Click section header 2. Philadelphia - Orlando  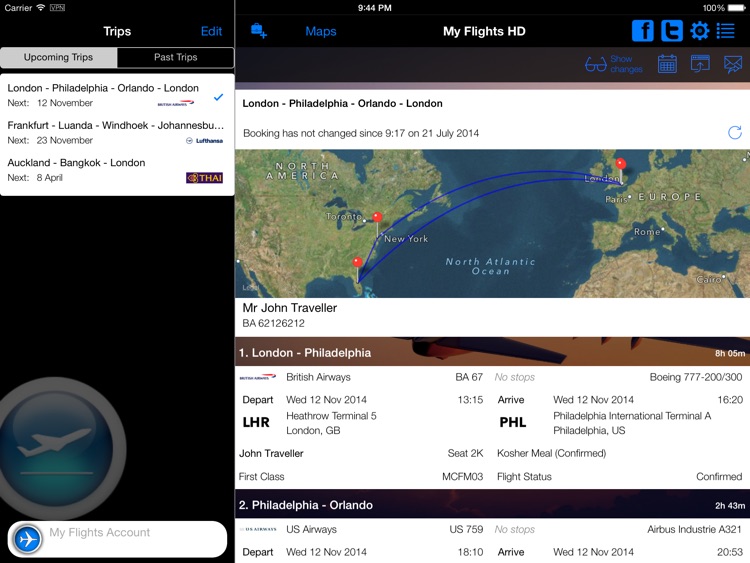492,505
